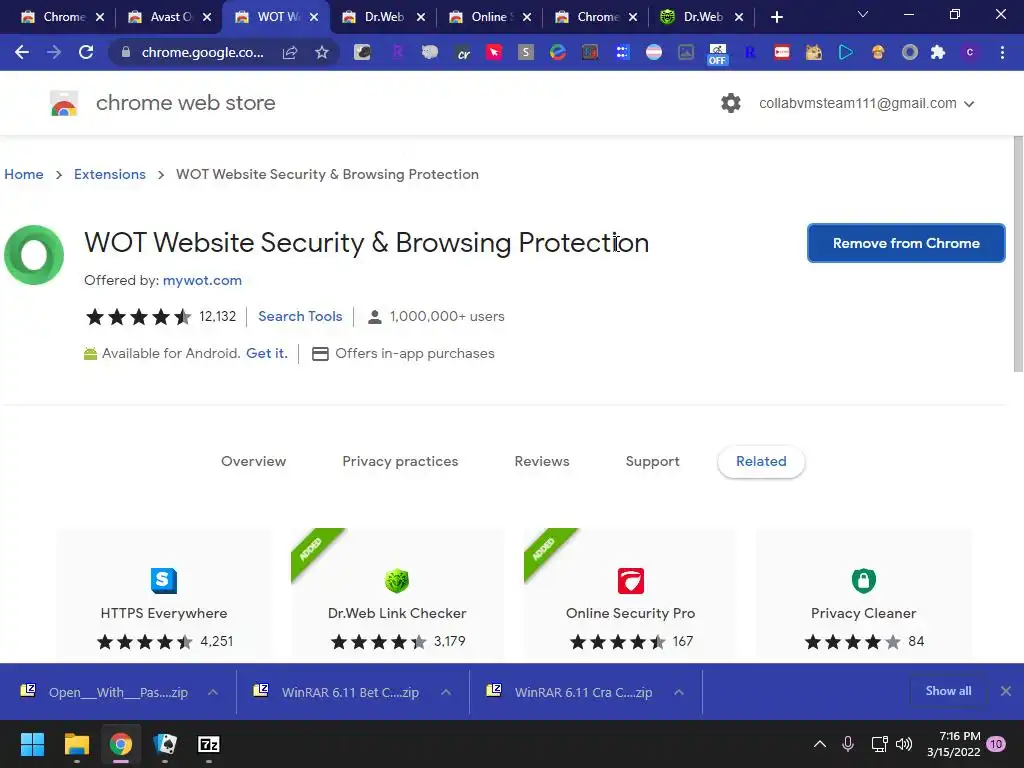
Task: Open the notification center badge showing 10
Action: click(x=996, y=744)
